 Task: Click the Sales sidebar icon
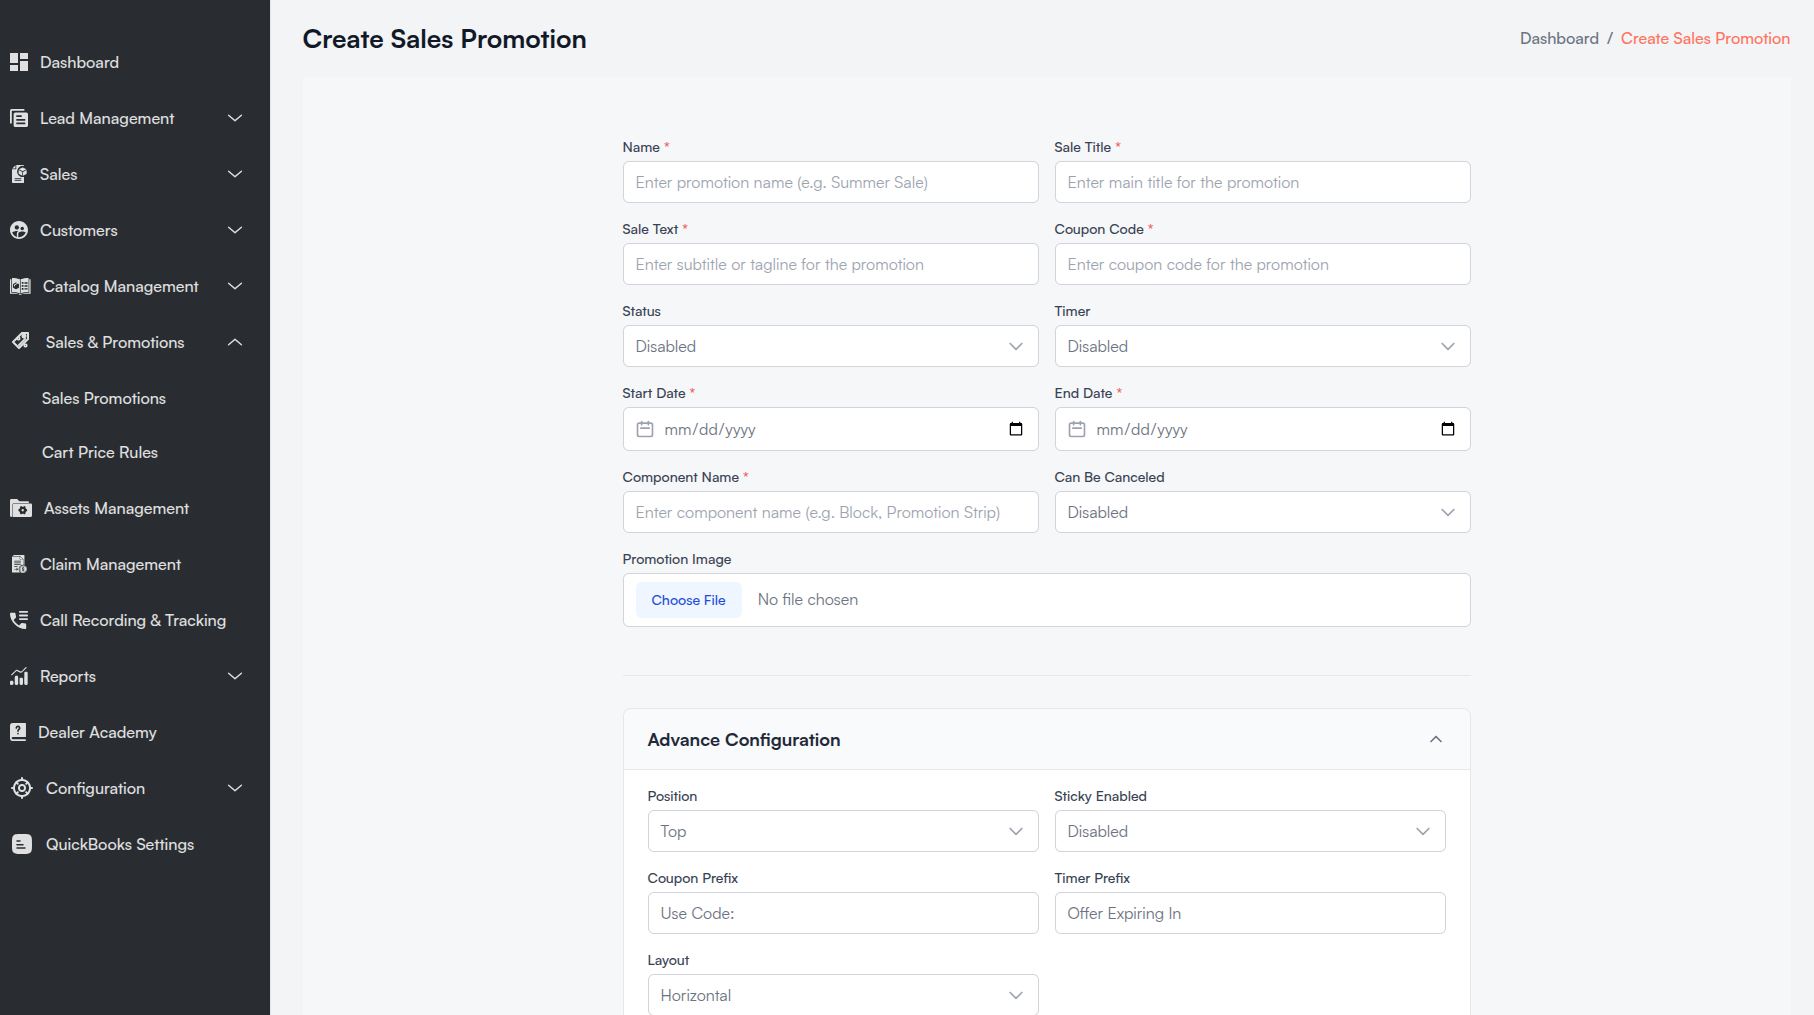19,174
